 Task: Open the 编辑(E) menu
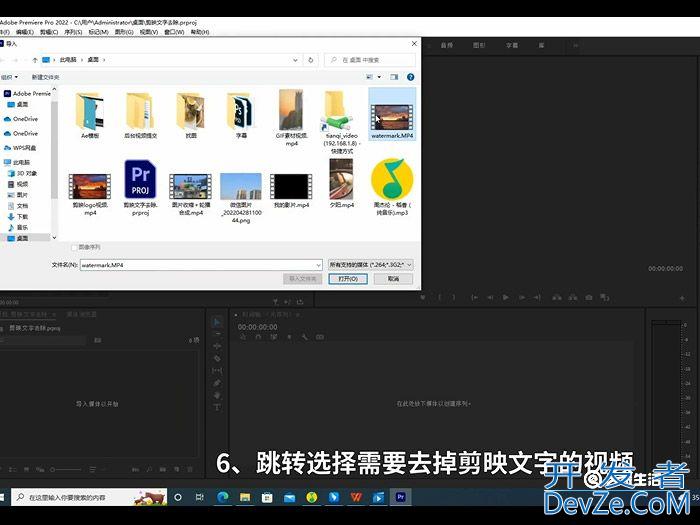click(25, 32)
